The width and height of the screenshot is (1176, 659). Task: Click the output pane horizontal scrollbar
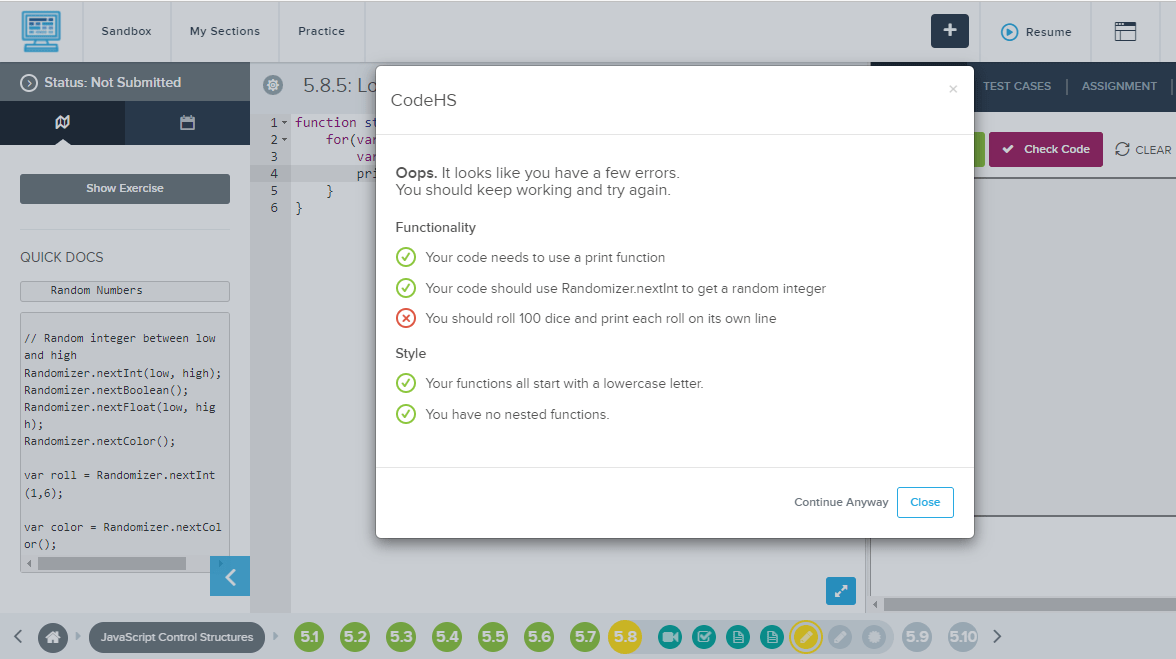tap(1029, 604)
